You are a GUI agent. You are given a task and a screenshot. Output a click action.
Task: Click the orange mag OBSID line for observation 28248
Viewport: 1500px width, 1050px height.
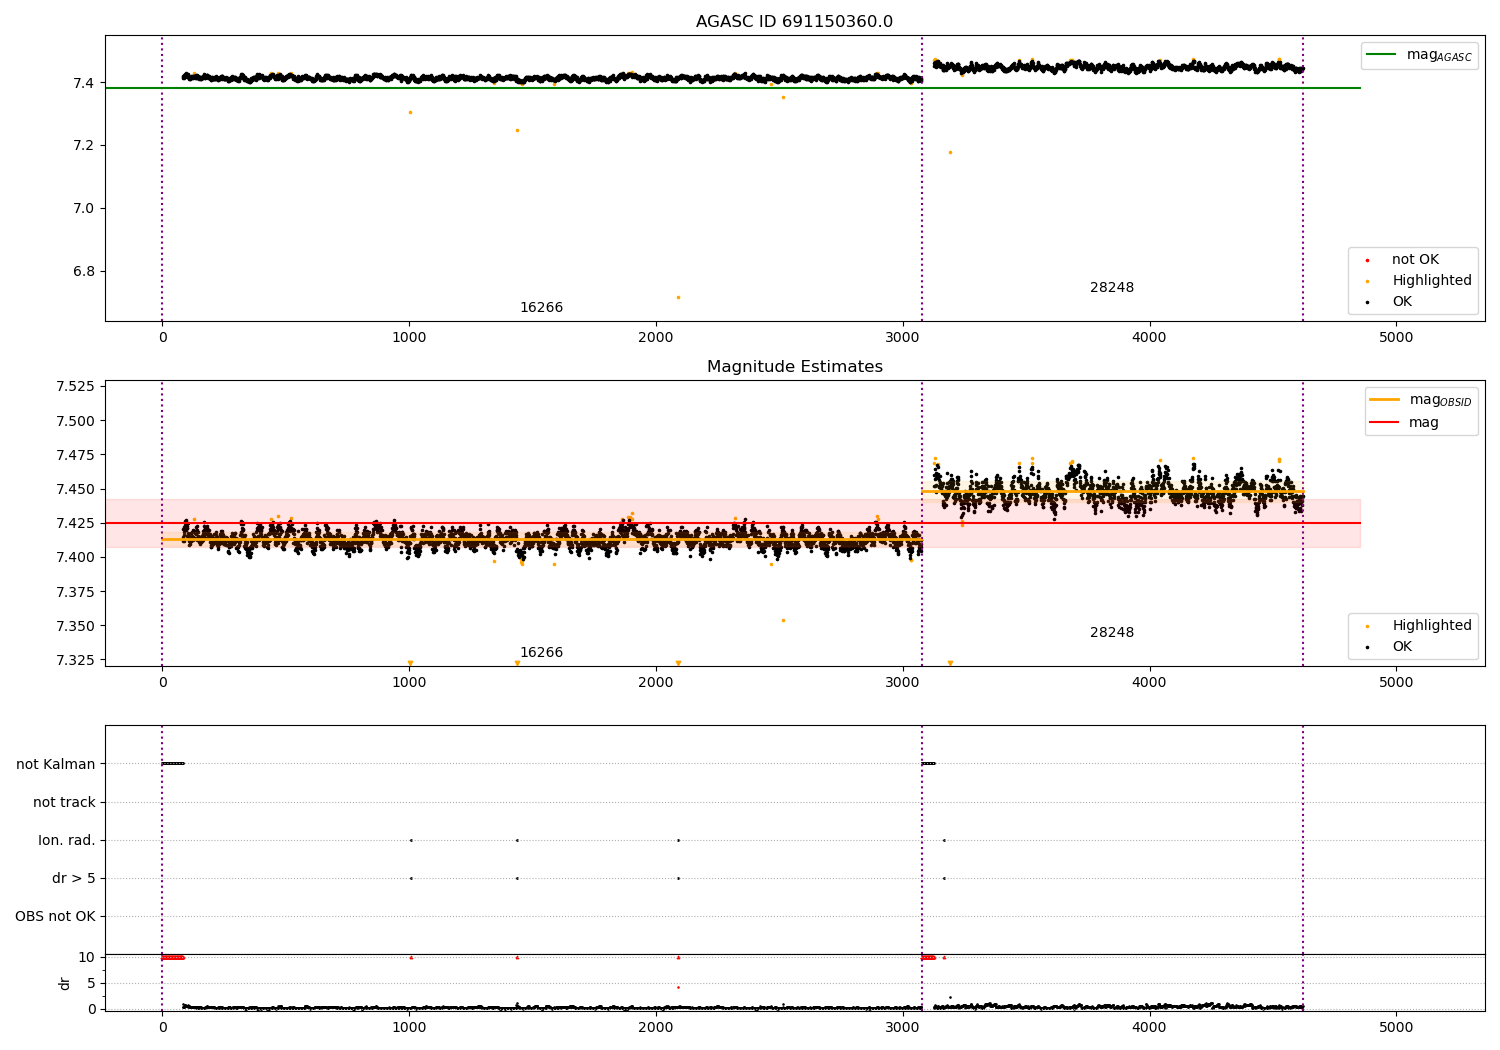click(x=1112, y=491)
